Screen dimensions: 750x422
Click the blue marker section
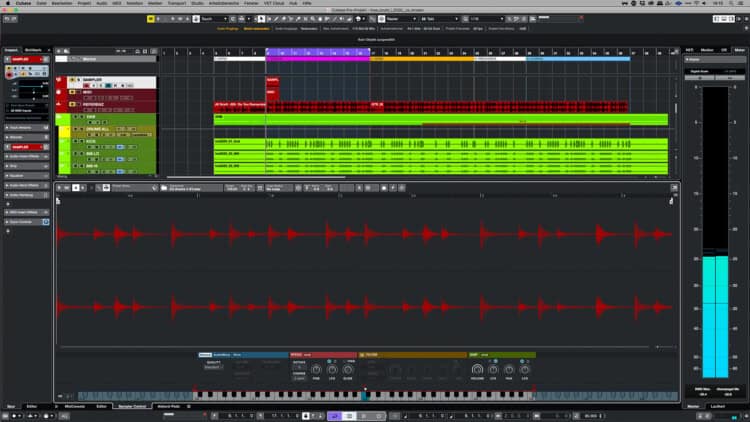pos(578,59)
